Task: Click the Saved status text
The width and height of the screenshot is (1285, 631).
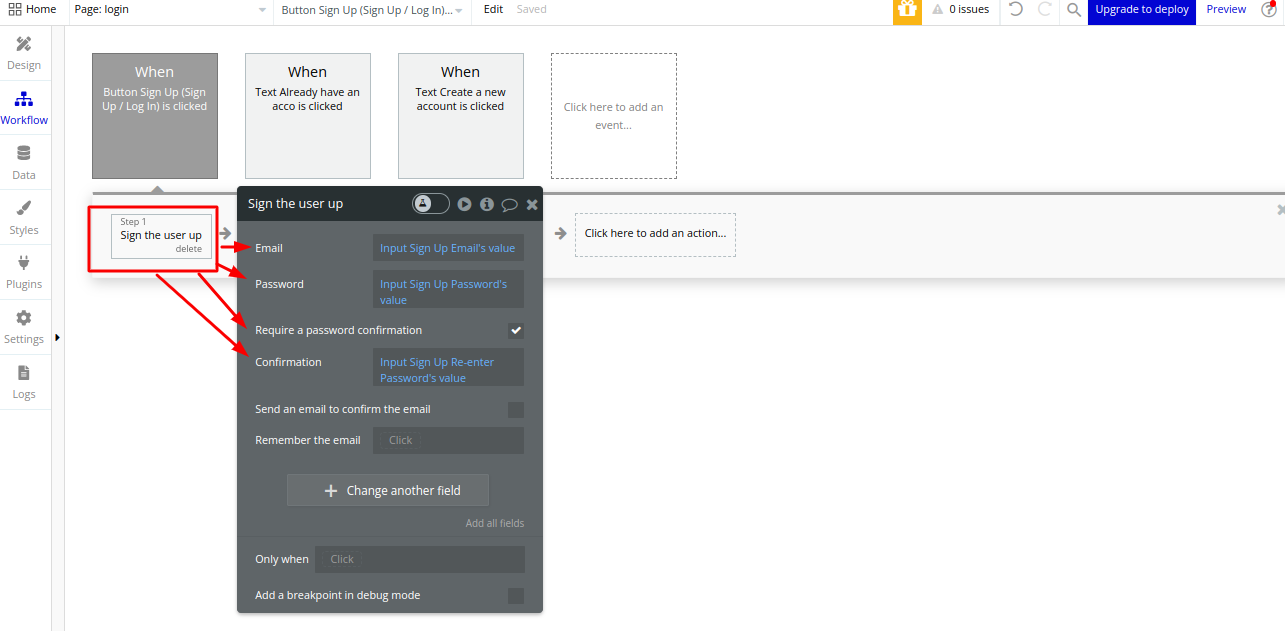Action: click(x=531, y=9)
